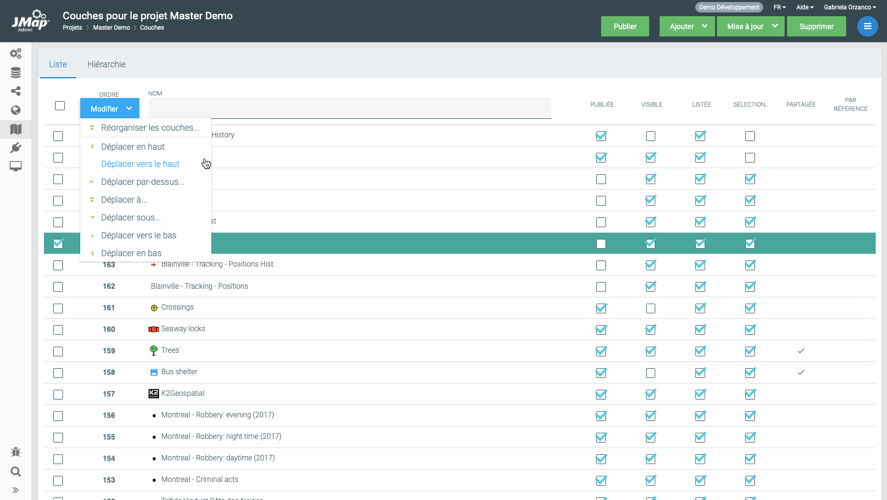The height and width of the screenshot is (500, 887).
Task: Expand sidebar with double chevron icon
Action: (15, 490)
